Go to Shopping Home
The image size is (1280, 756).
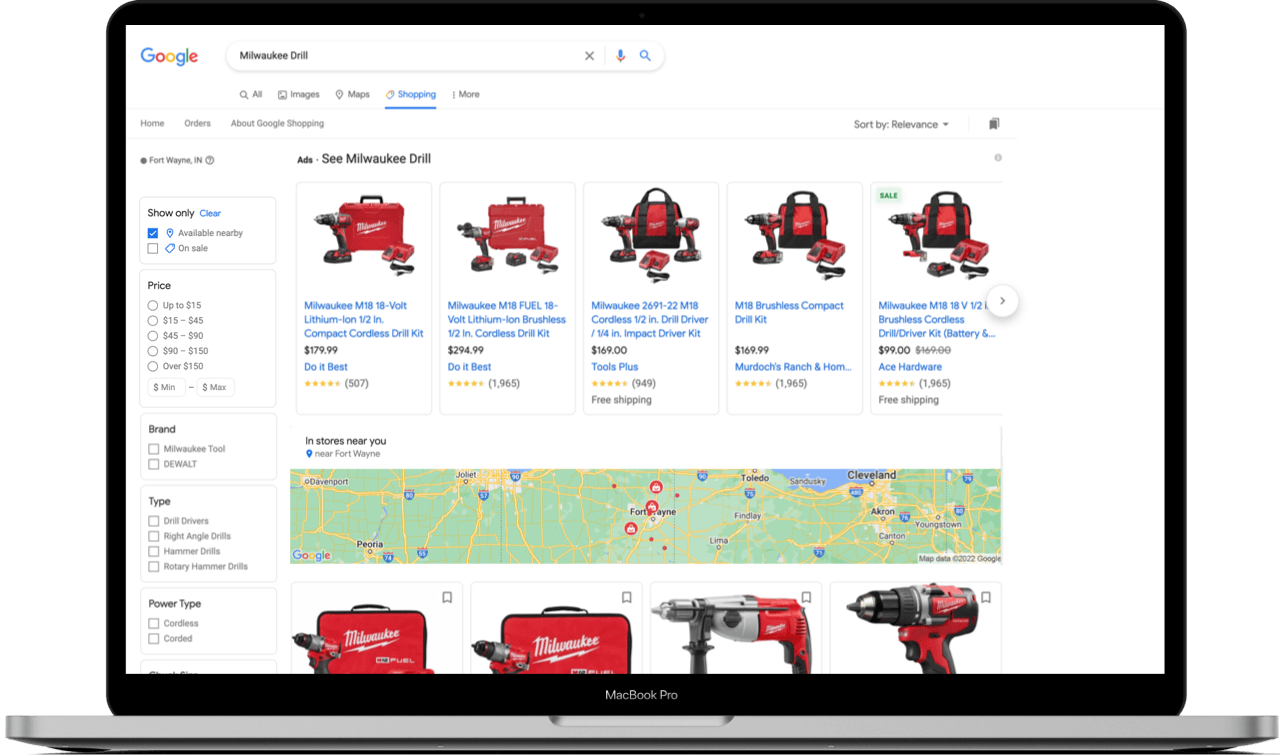152,124
